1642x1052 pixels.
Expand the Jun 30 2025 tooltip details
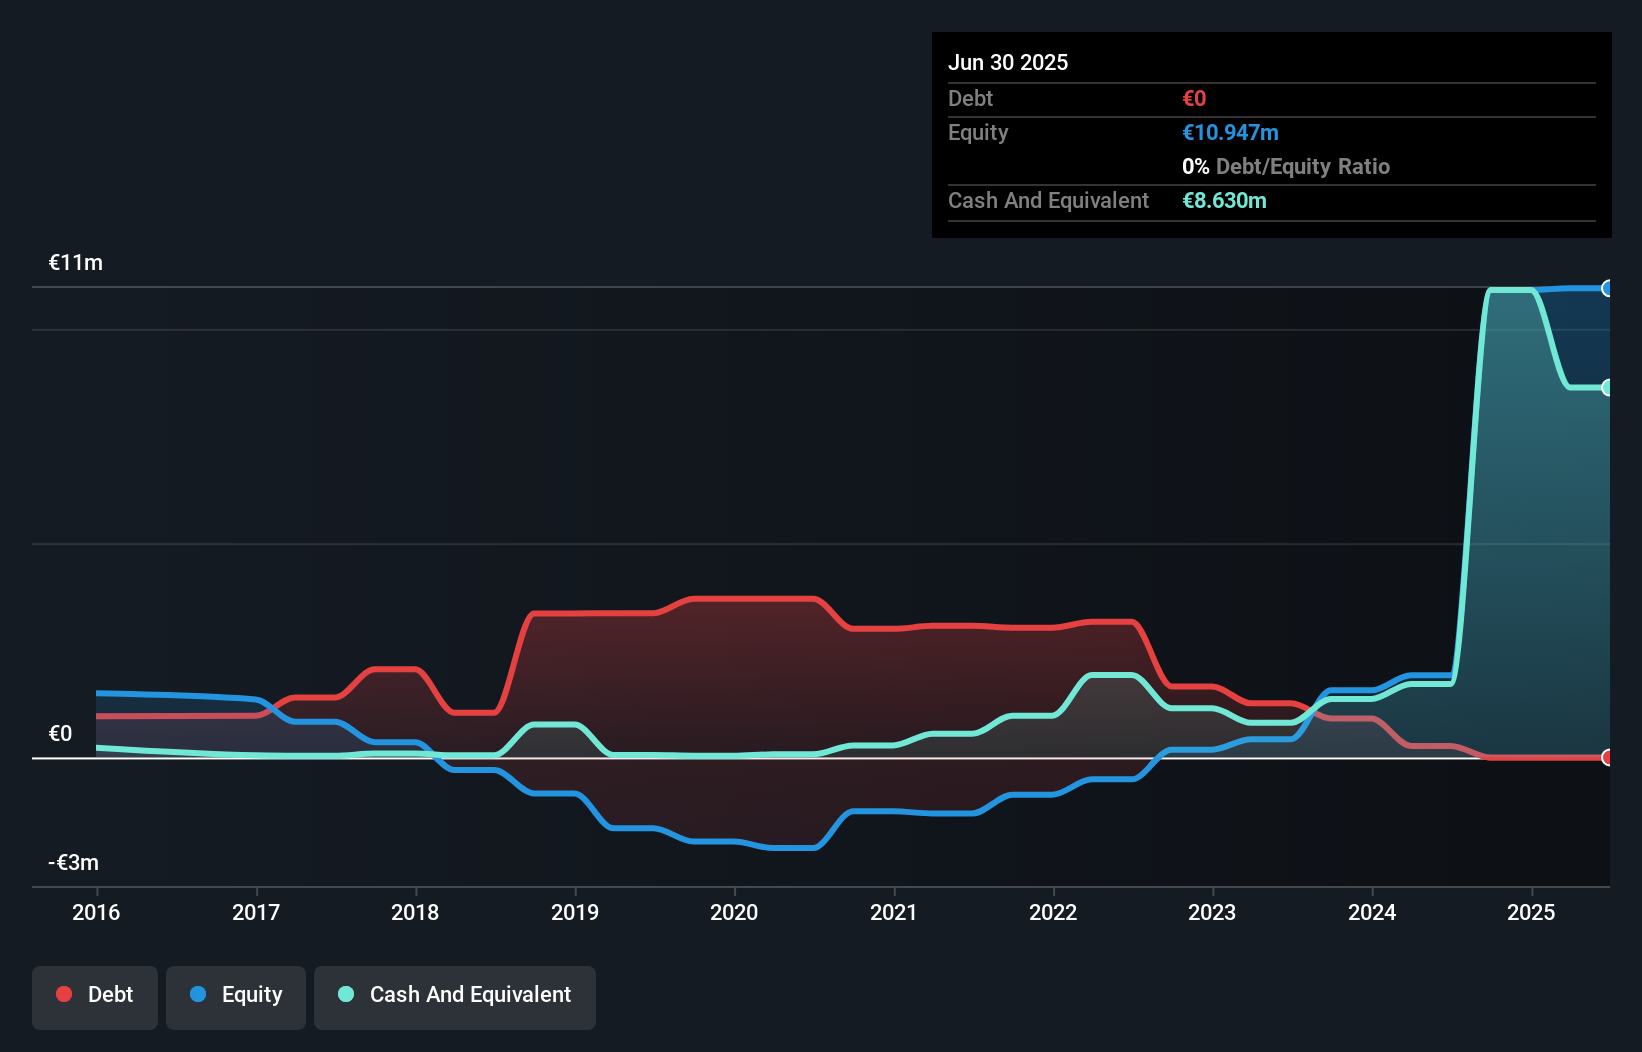(x=1008, y=62)
